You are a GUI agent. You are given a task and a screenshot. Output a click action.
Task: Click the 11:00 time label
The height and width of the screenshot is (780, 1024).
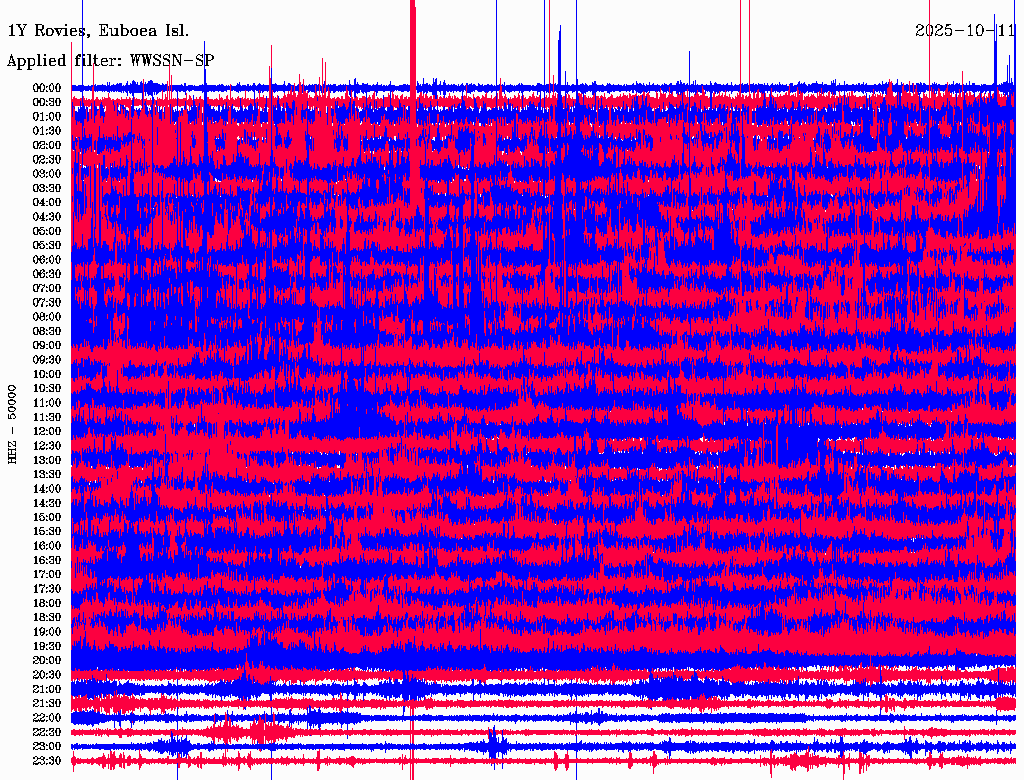(x=47, y=403)
